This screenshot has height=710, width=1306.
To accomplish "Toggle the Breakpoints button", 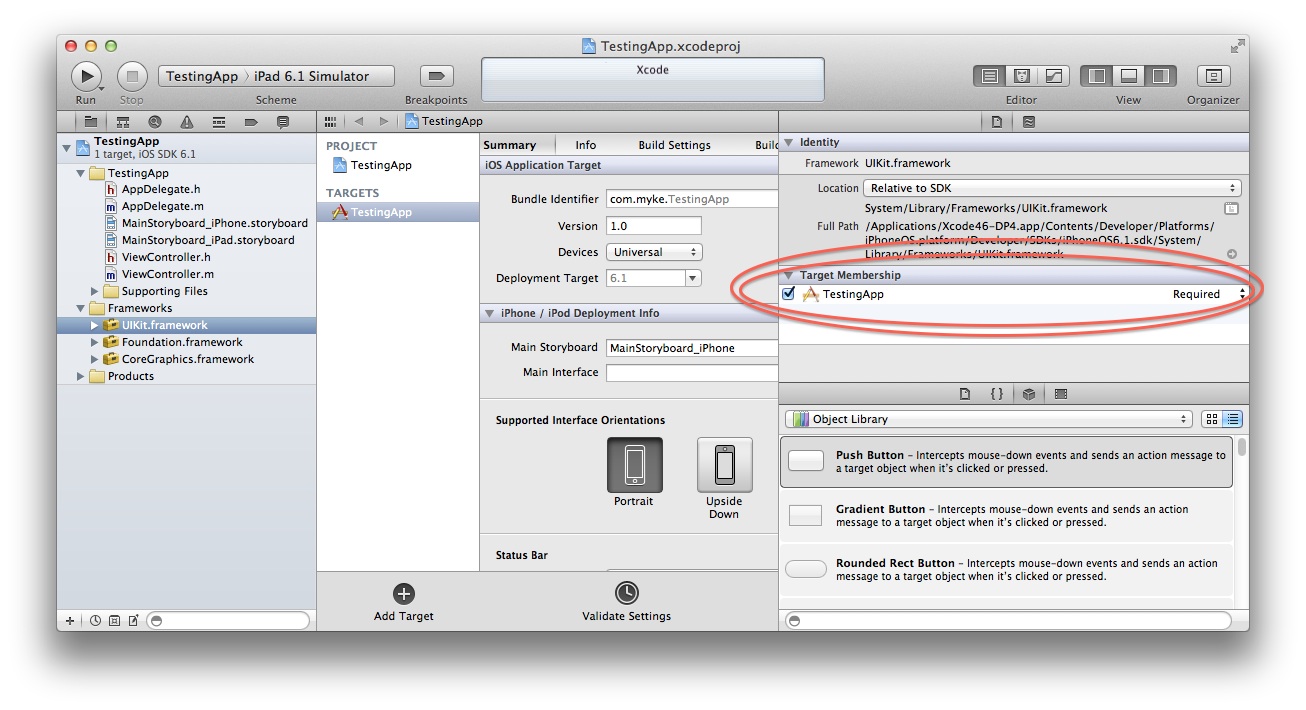I will tap(436, 76).
